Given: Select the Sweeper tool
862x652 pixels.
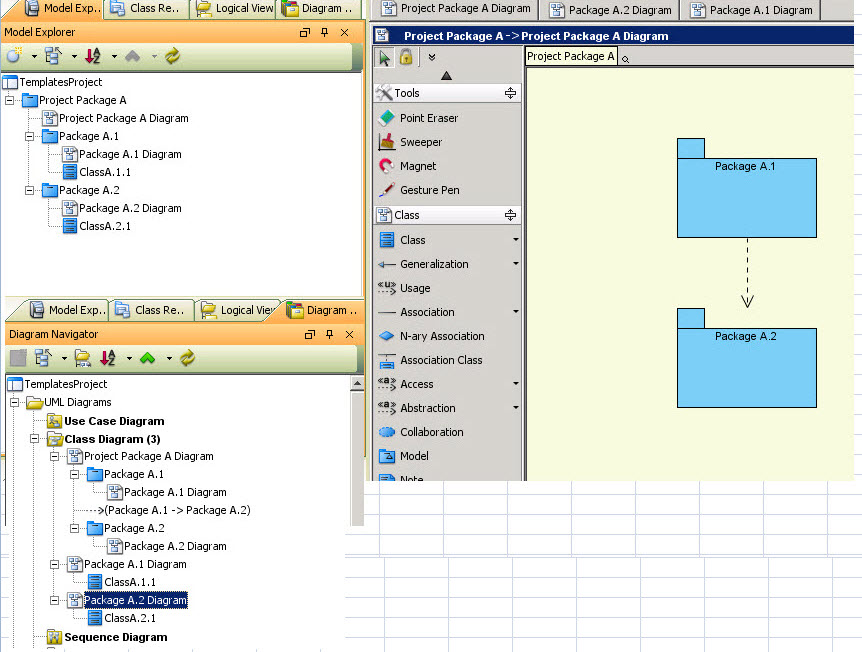Looking at the screenshot, I should pos(421,142).
